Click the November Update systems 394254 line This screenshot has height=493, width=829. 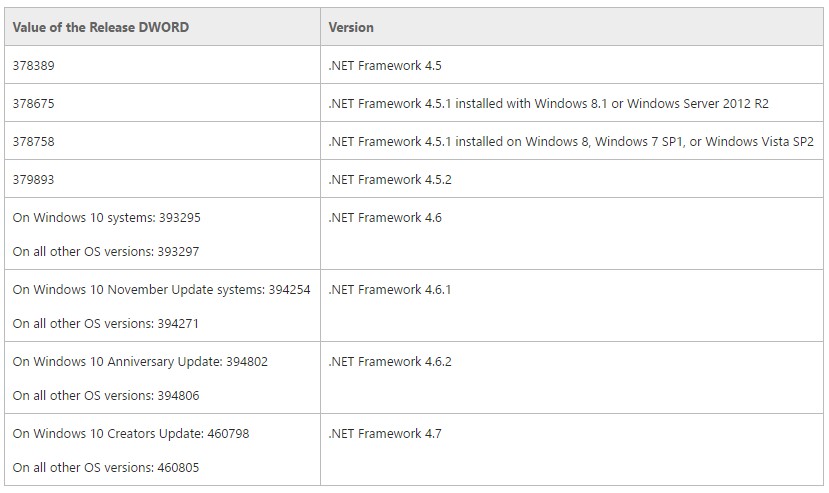tap(161, 289)
